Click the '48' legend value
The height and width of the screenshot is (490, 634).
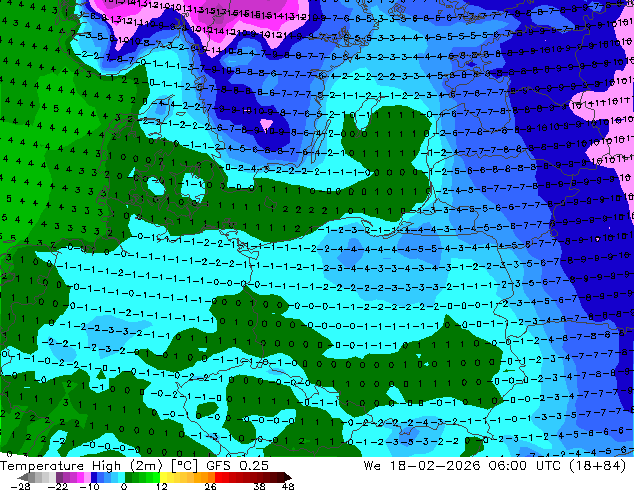288,486
